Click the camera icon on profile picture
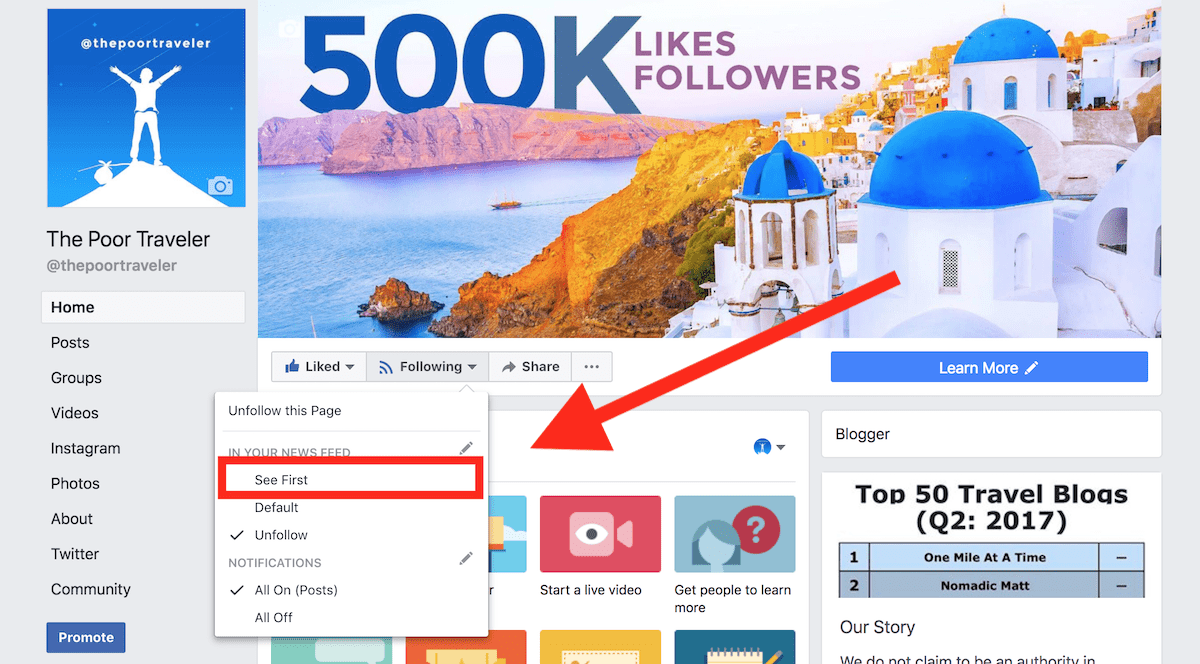The height and width of the screenshot is (664, 1200). pos(220,186)
